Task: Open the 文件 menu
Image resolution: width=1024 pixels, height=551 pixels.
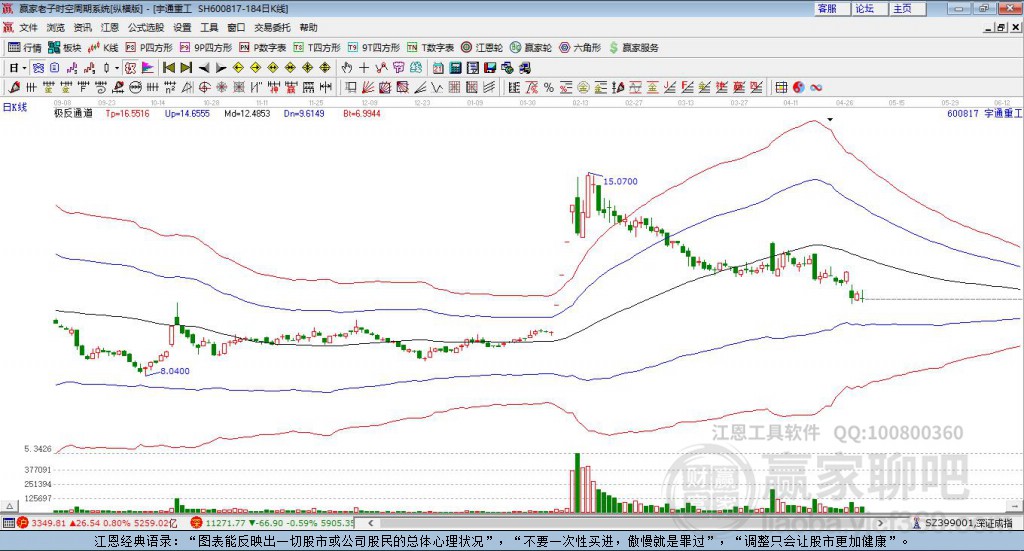Action: pos(28,27)
